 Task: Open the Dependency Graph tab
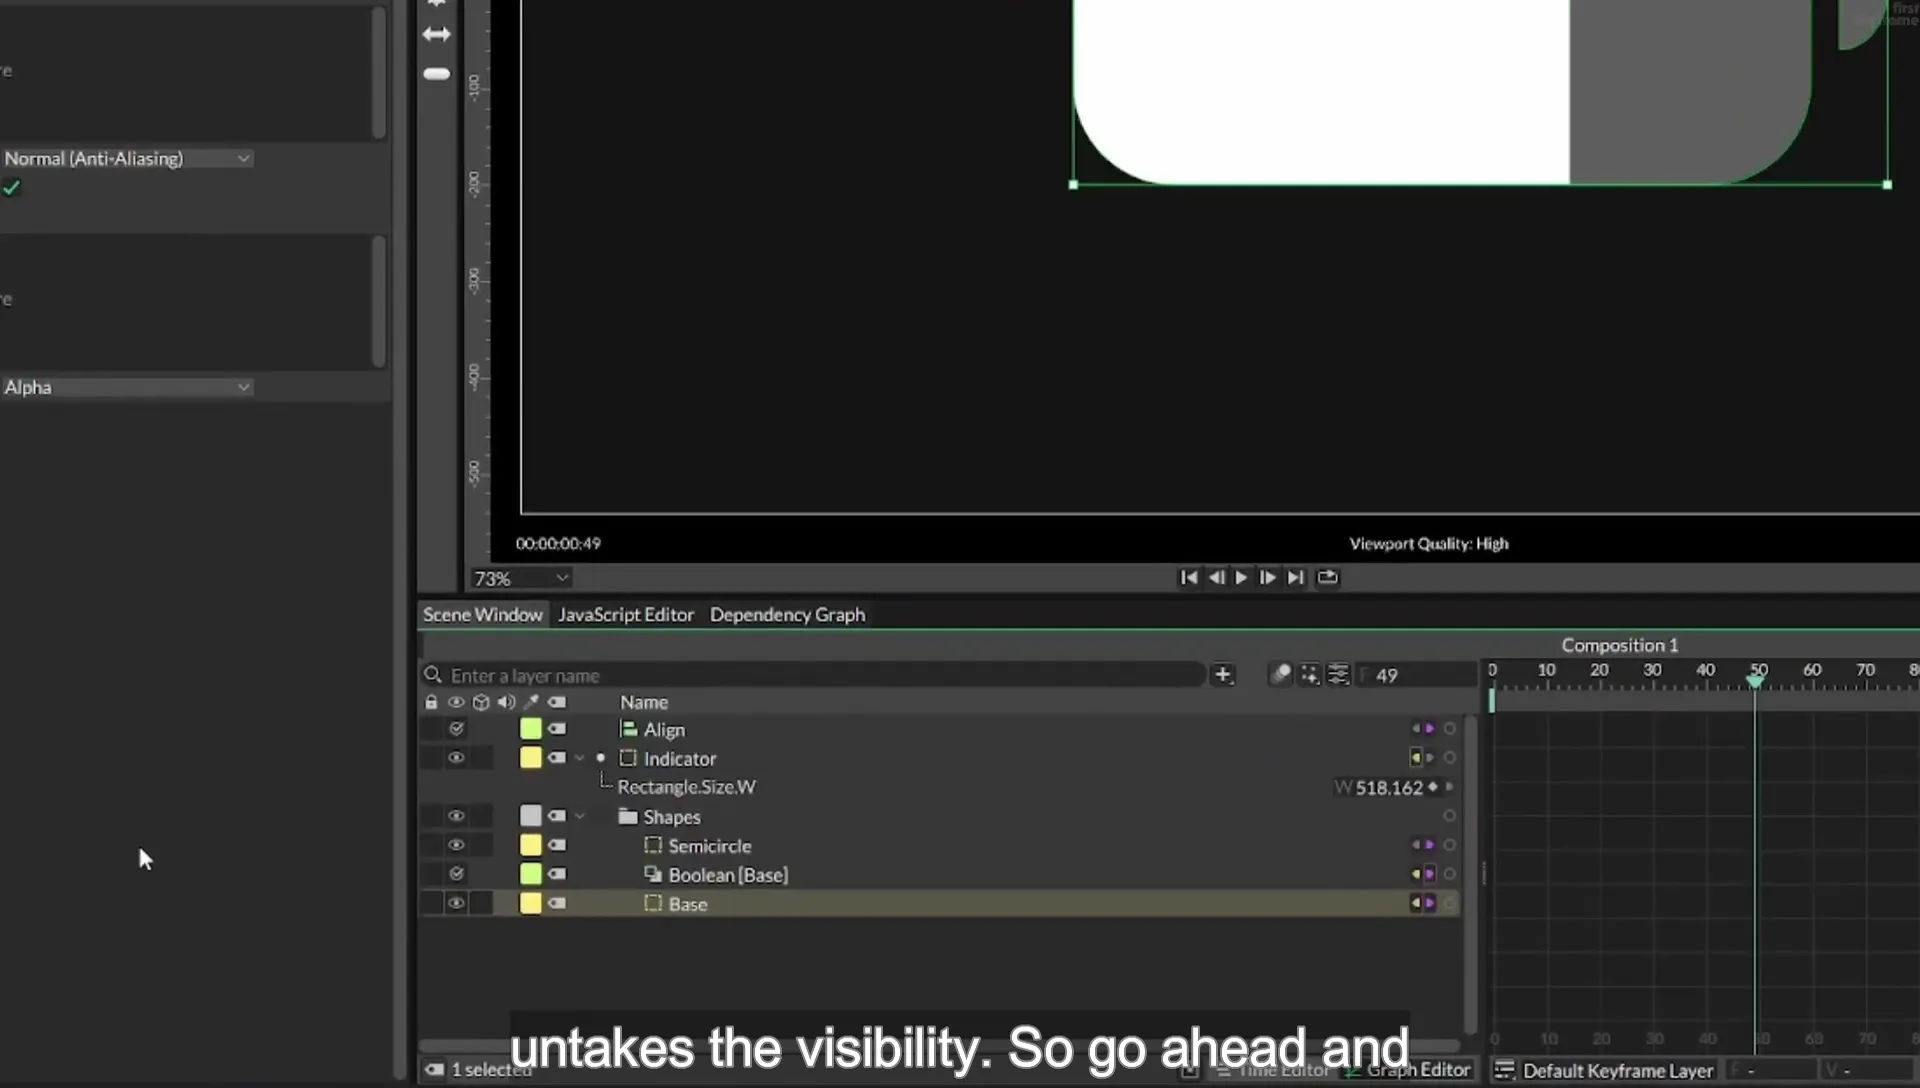787,614
